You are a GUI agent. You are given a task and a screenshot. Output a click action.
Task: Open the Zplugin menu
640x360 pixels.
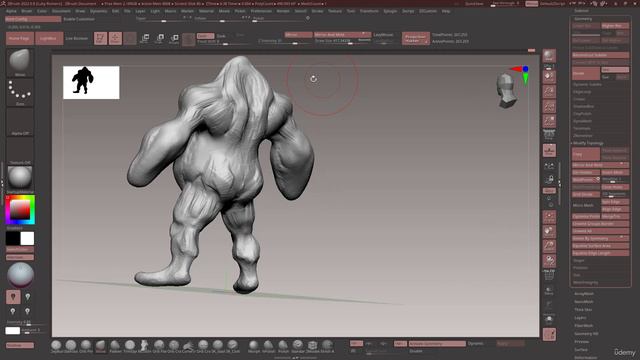pos(390,11)
